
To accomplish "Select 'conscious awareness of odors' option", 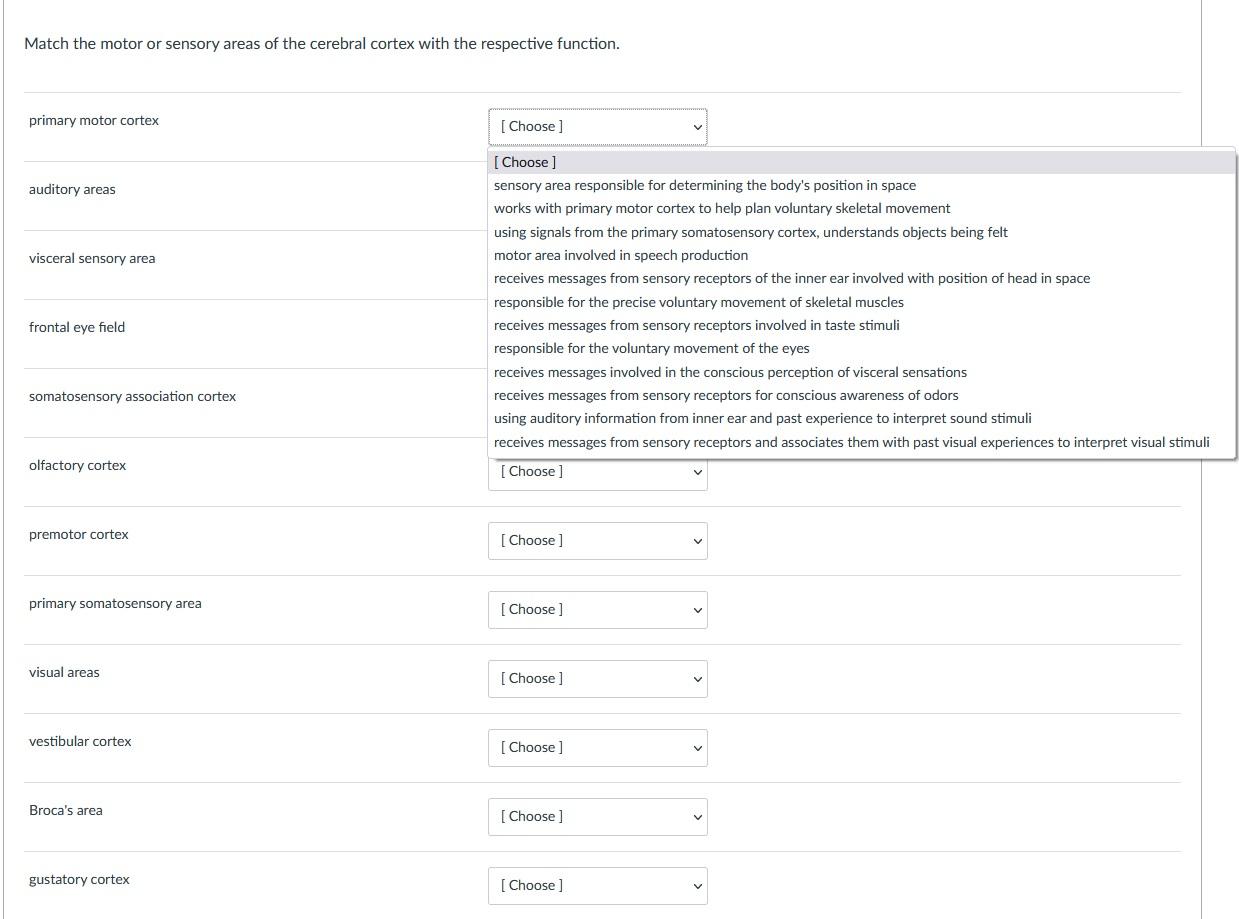I will [725, 395].
